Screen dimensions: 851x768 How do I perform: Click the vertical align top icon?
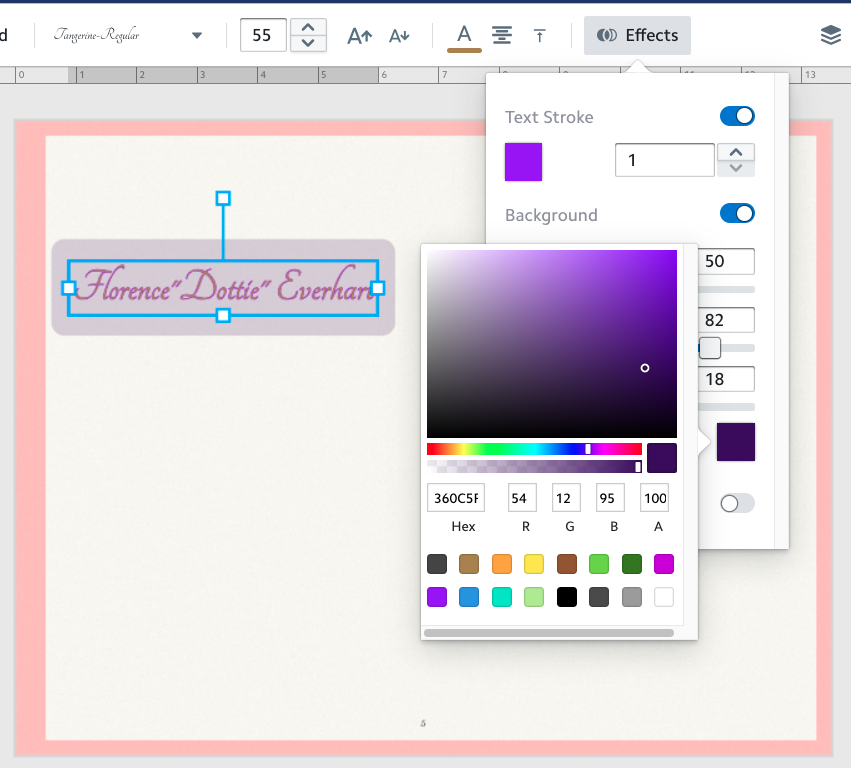tap(540, 36)
